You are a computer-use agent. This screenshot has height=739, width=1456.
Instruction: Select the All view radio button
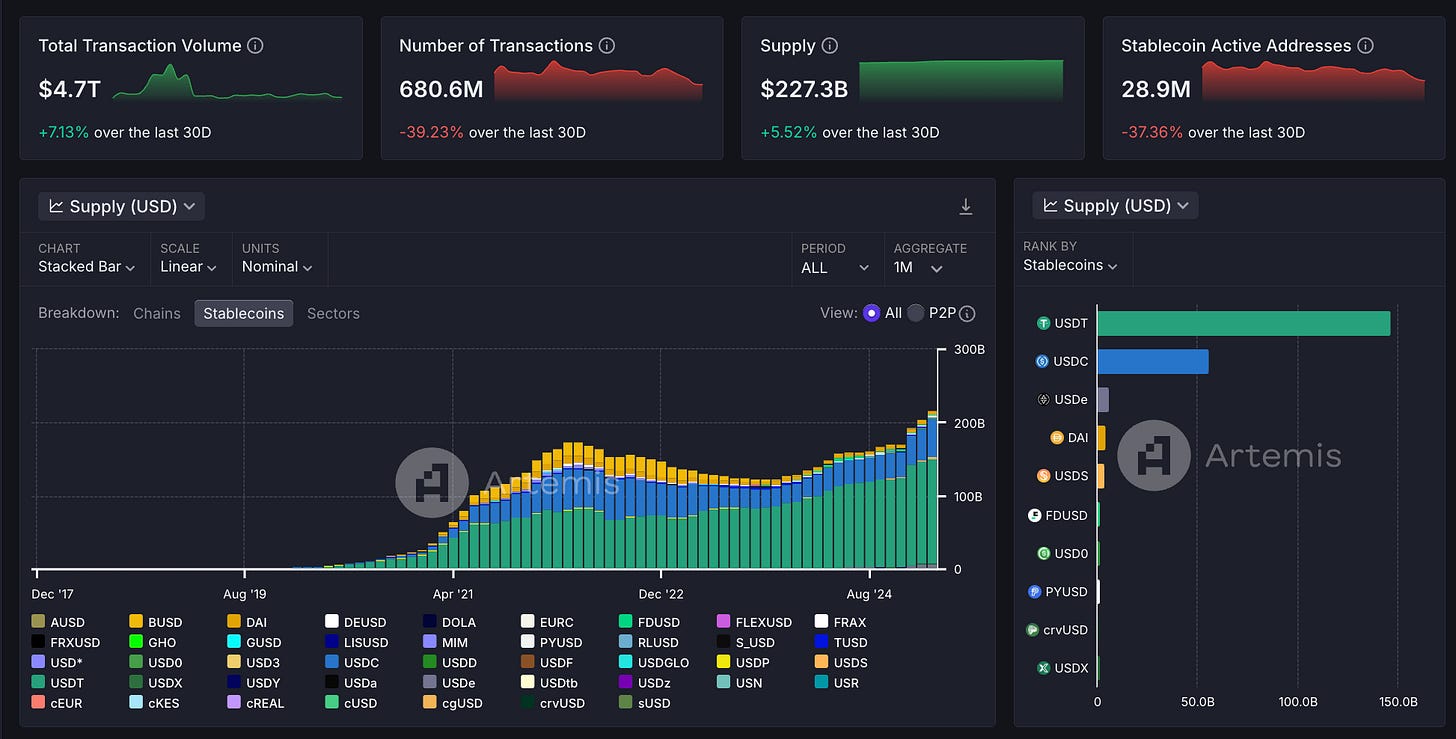[x=871, y=313]
